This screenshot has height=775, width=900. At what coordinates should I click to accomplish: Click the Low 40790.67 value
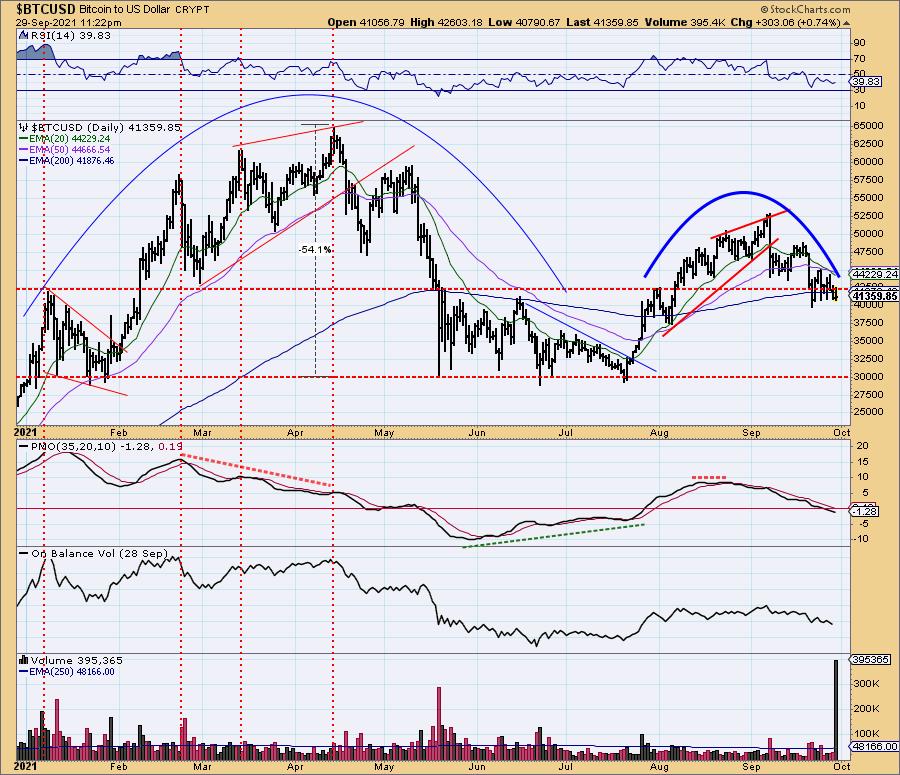click(x=524, y=22)
